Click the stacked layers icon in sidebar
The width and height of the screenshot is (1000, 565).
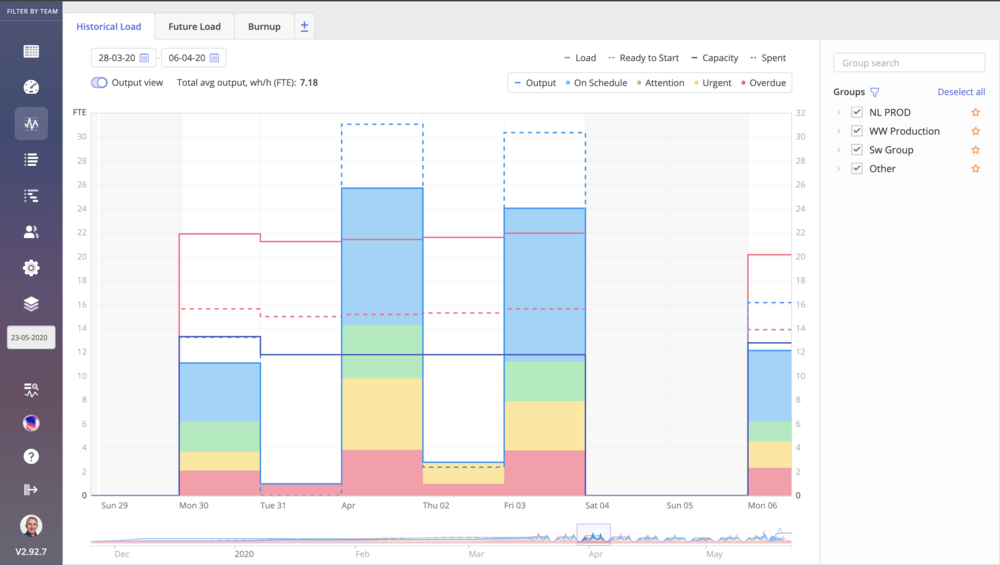(31, 304)
